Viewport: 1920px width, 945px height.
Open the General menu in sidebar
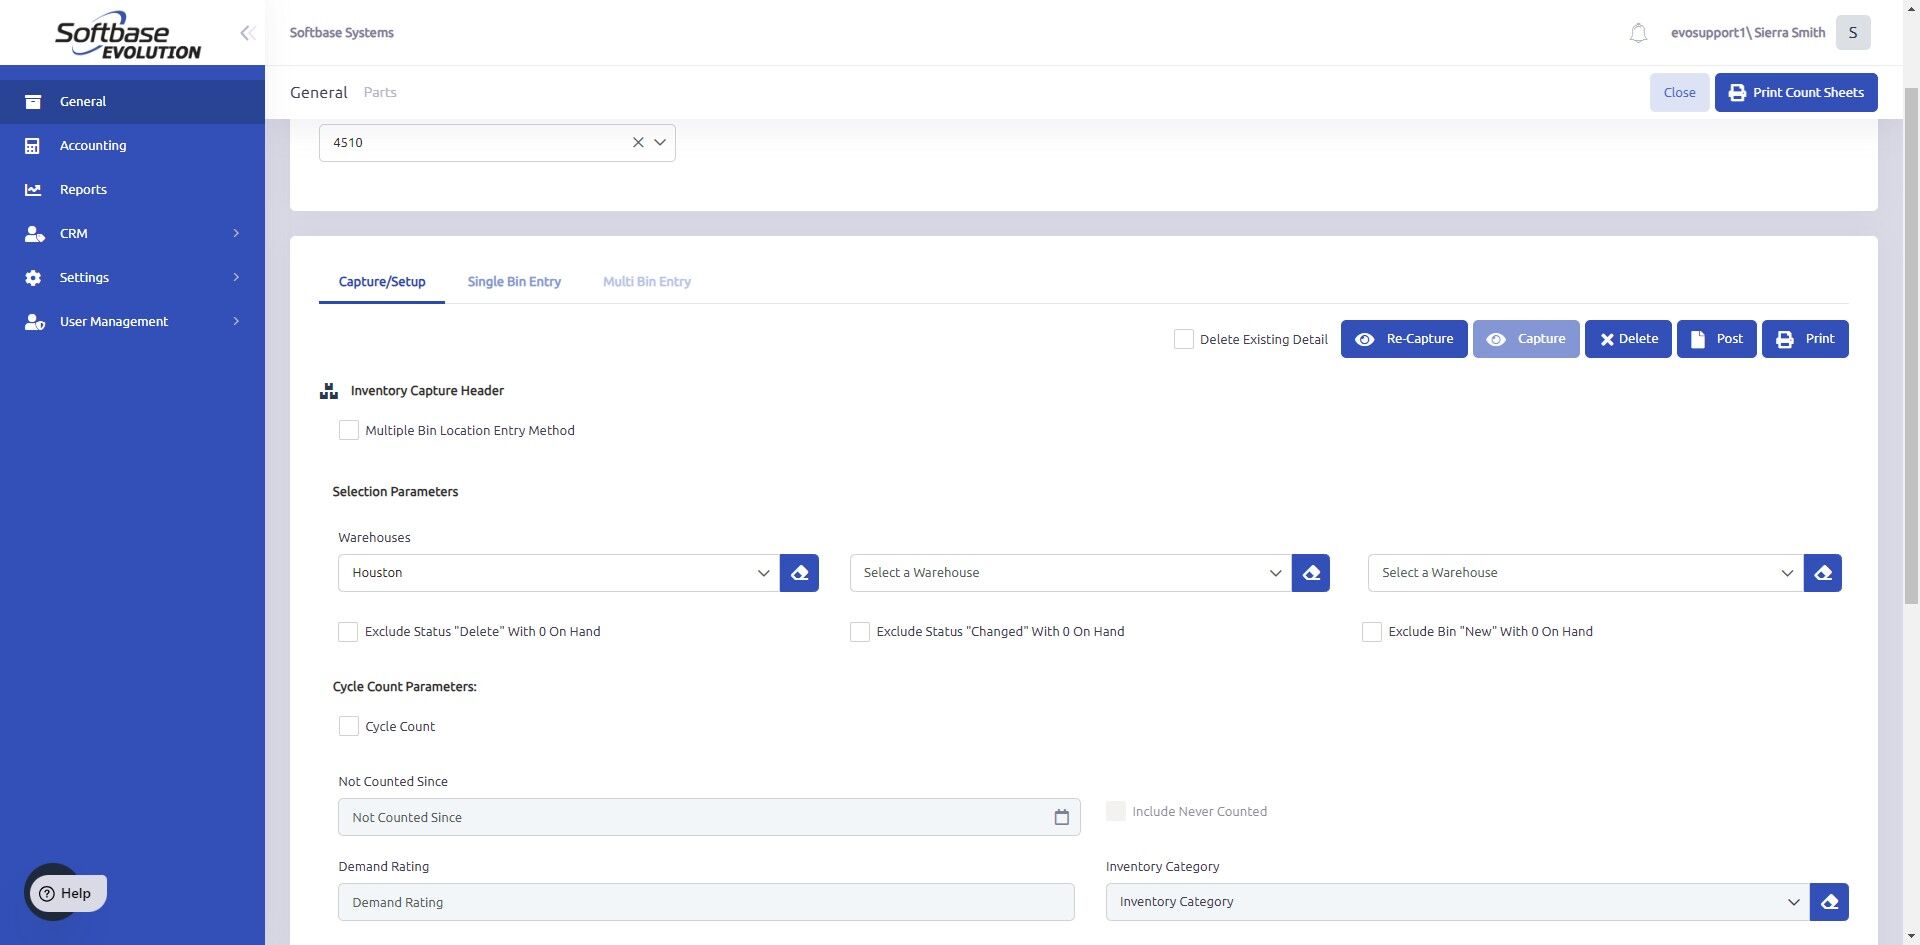(132, 102)
